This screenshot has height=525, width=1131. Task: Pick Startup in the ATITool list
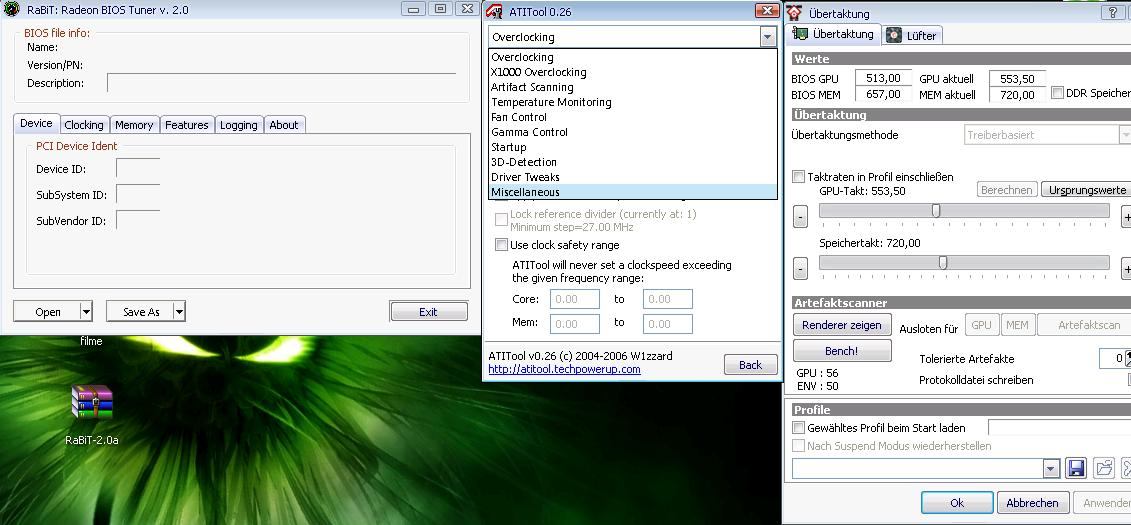633,147
